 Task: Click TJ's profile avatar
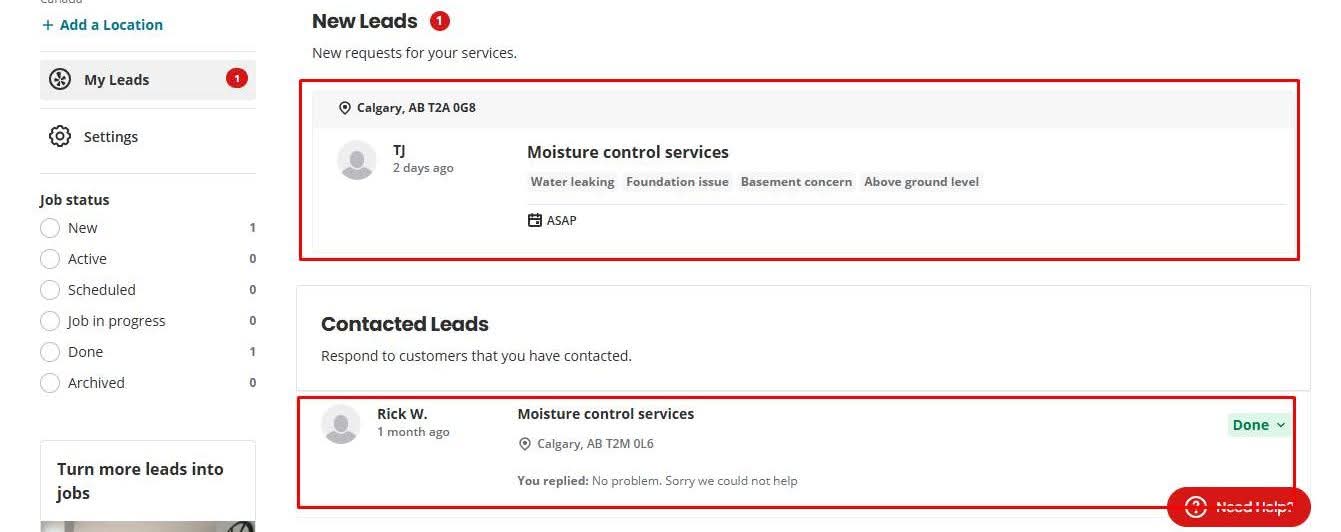click(x=357, y=160)
